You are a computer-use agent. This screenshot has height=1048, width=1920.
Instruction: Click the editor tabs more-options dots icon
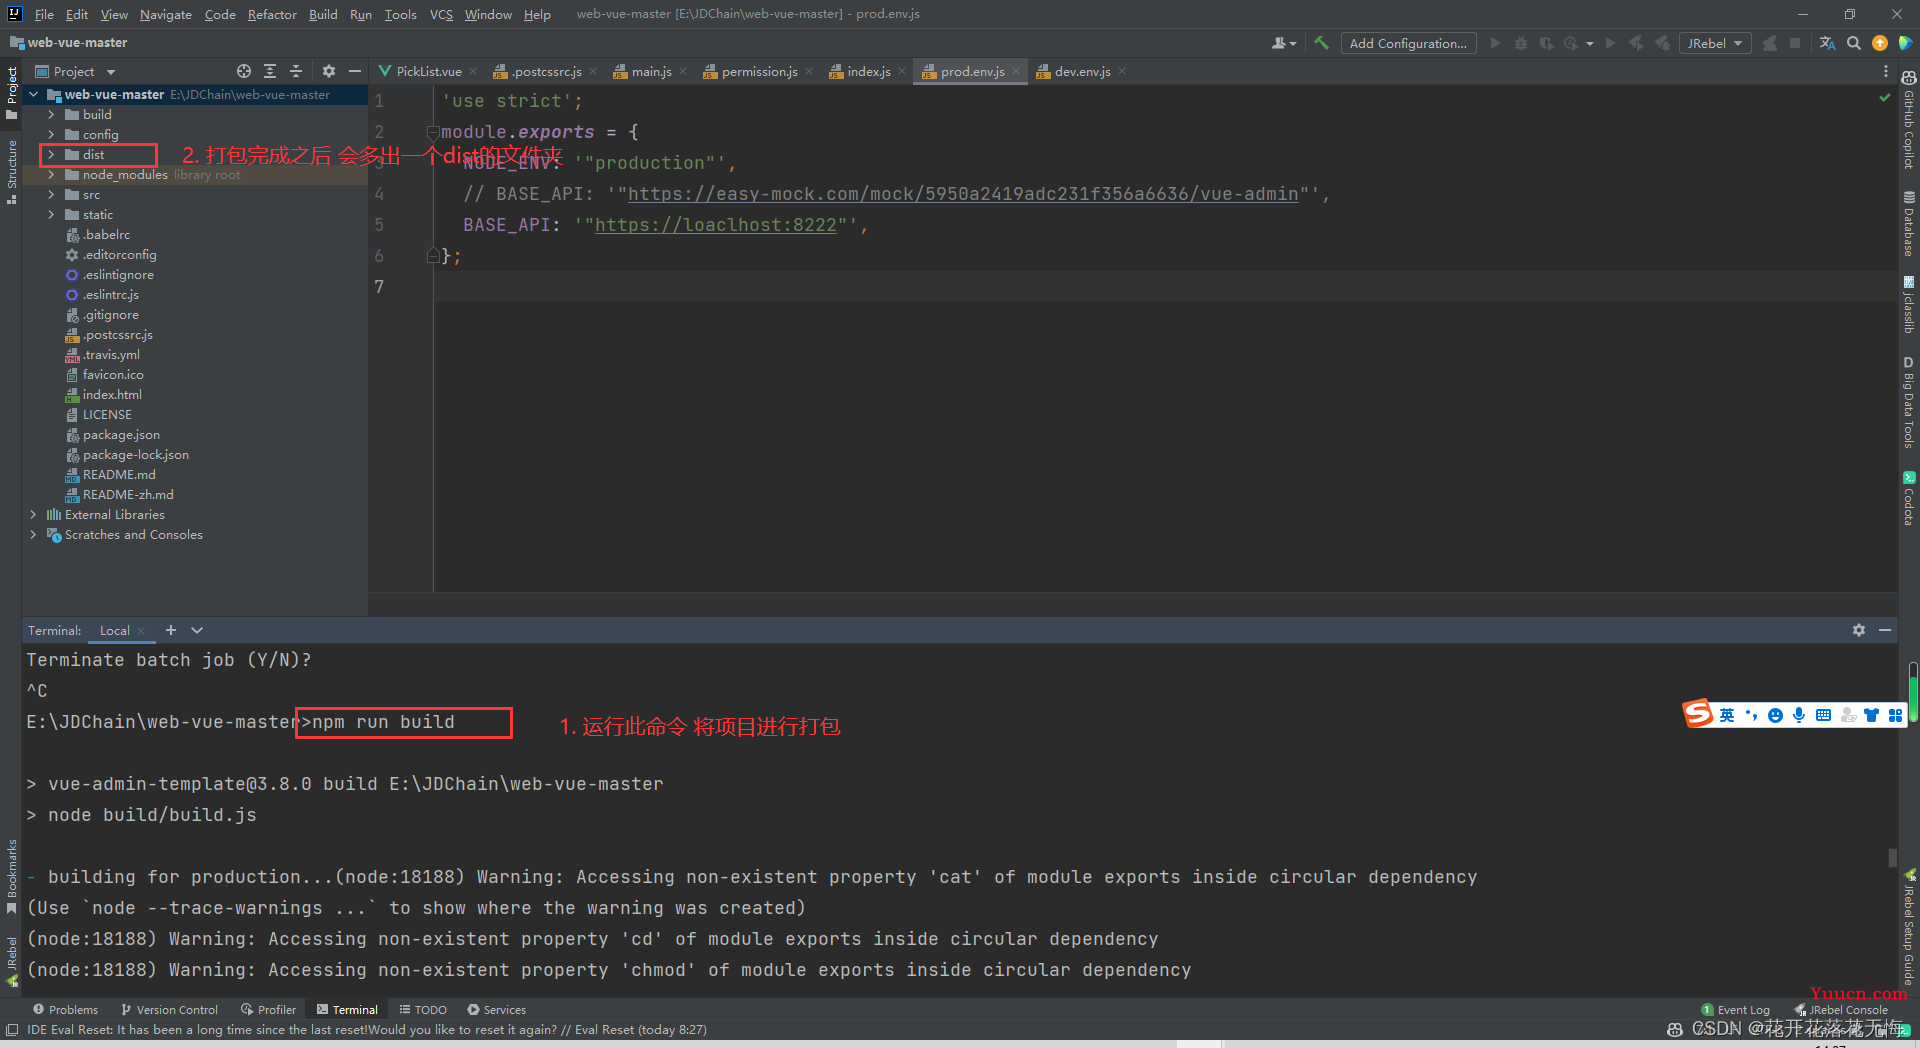[x=1886, y=71]
